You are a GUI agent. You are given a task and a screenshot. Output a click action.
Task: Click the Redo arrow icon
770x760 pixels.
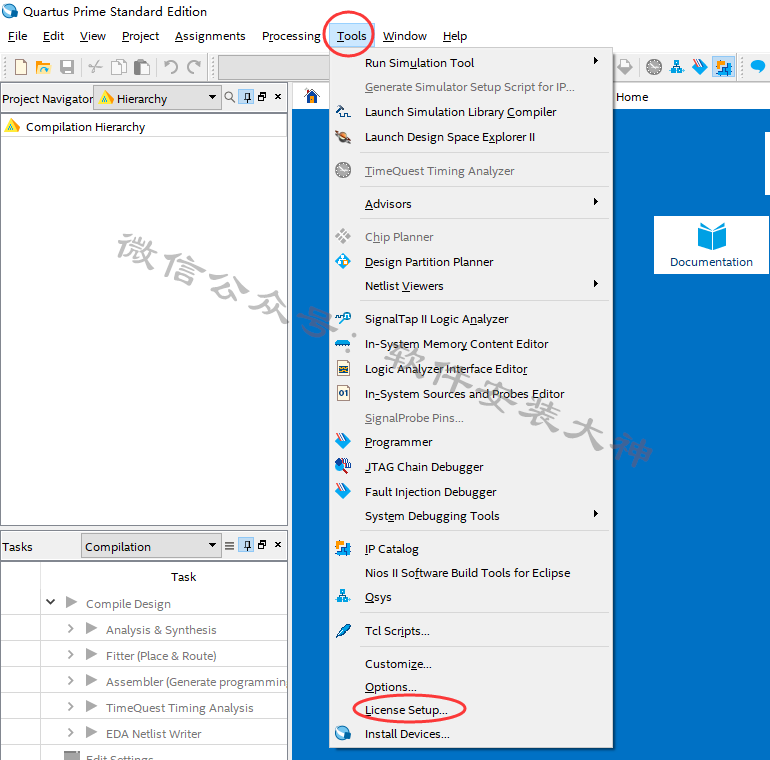click(194, 67)
